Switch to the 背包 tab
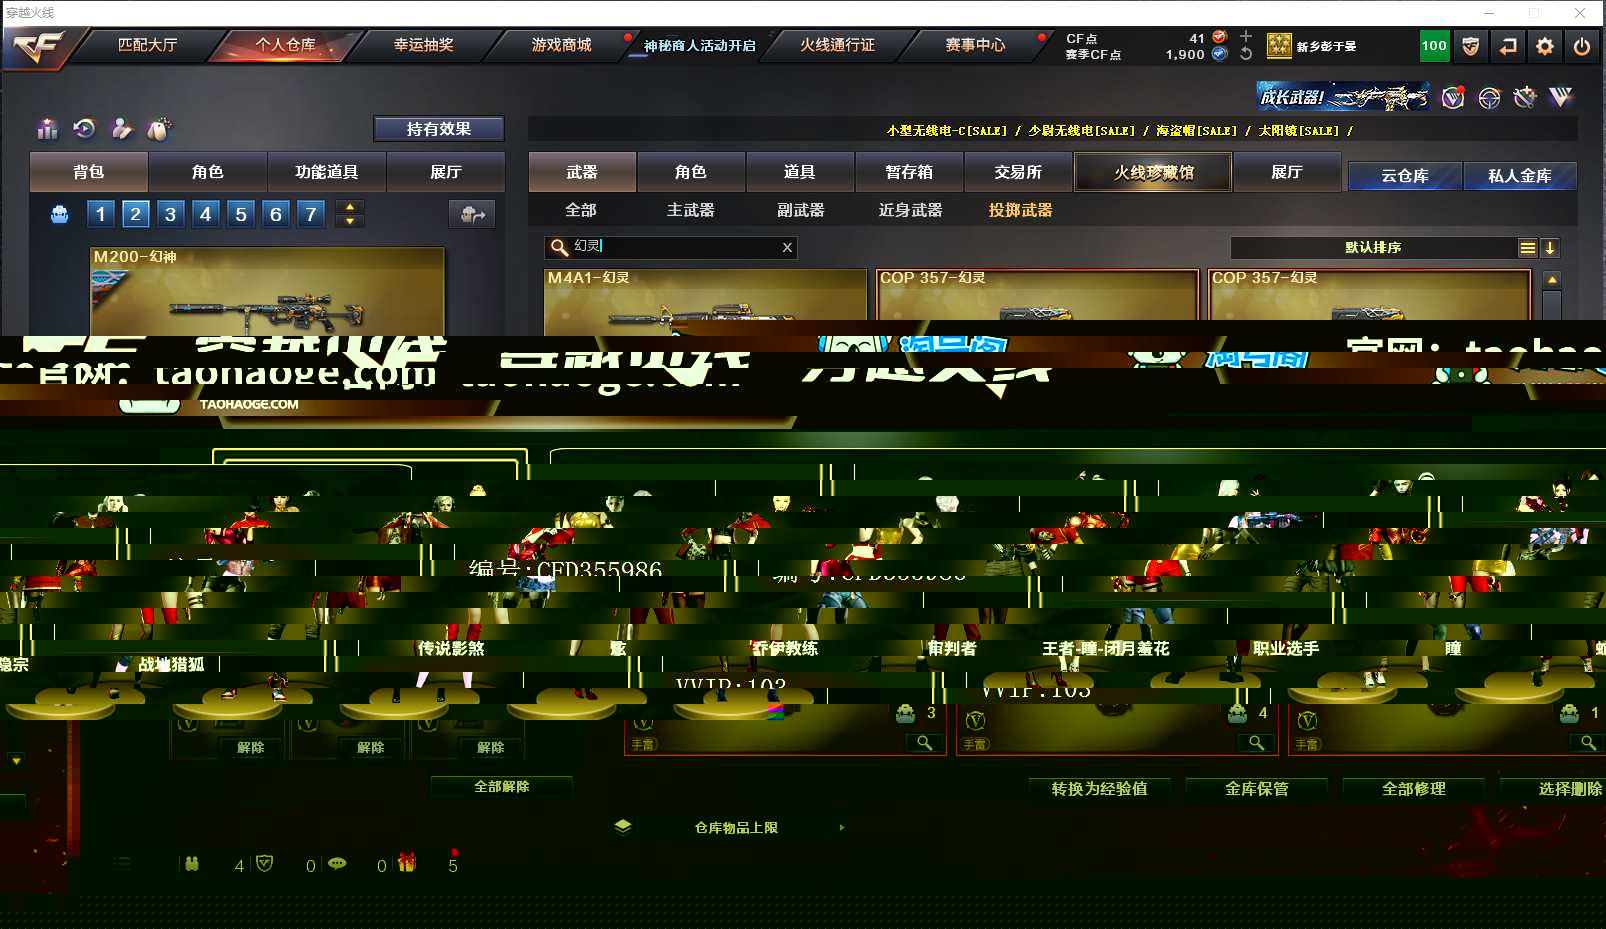 pos(89,172)
